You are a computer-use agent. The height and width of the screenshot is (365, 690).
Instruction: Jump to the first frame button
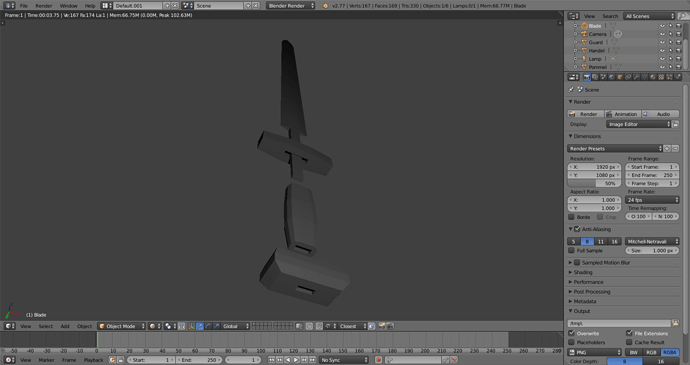click(271, 360)
